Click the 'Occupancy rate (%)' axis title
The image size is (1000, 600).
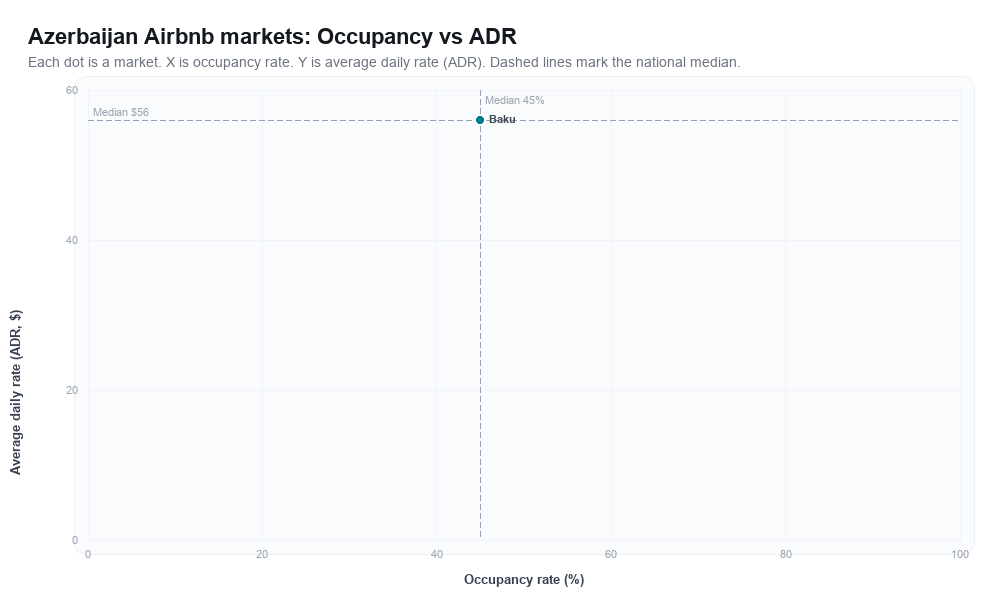click(524, 580)
